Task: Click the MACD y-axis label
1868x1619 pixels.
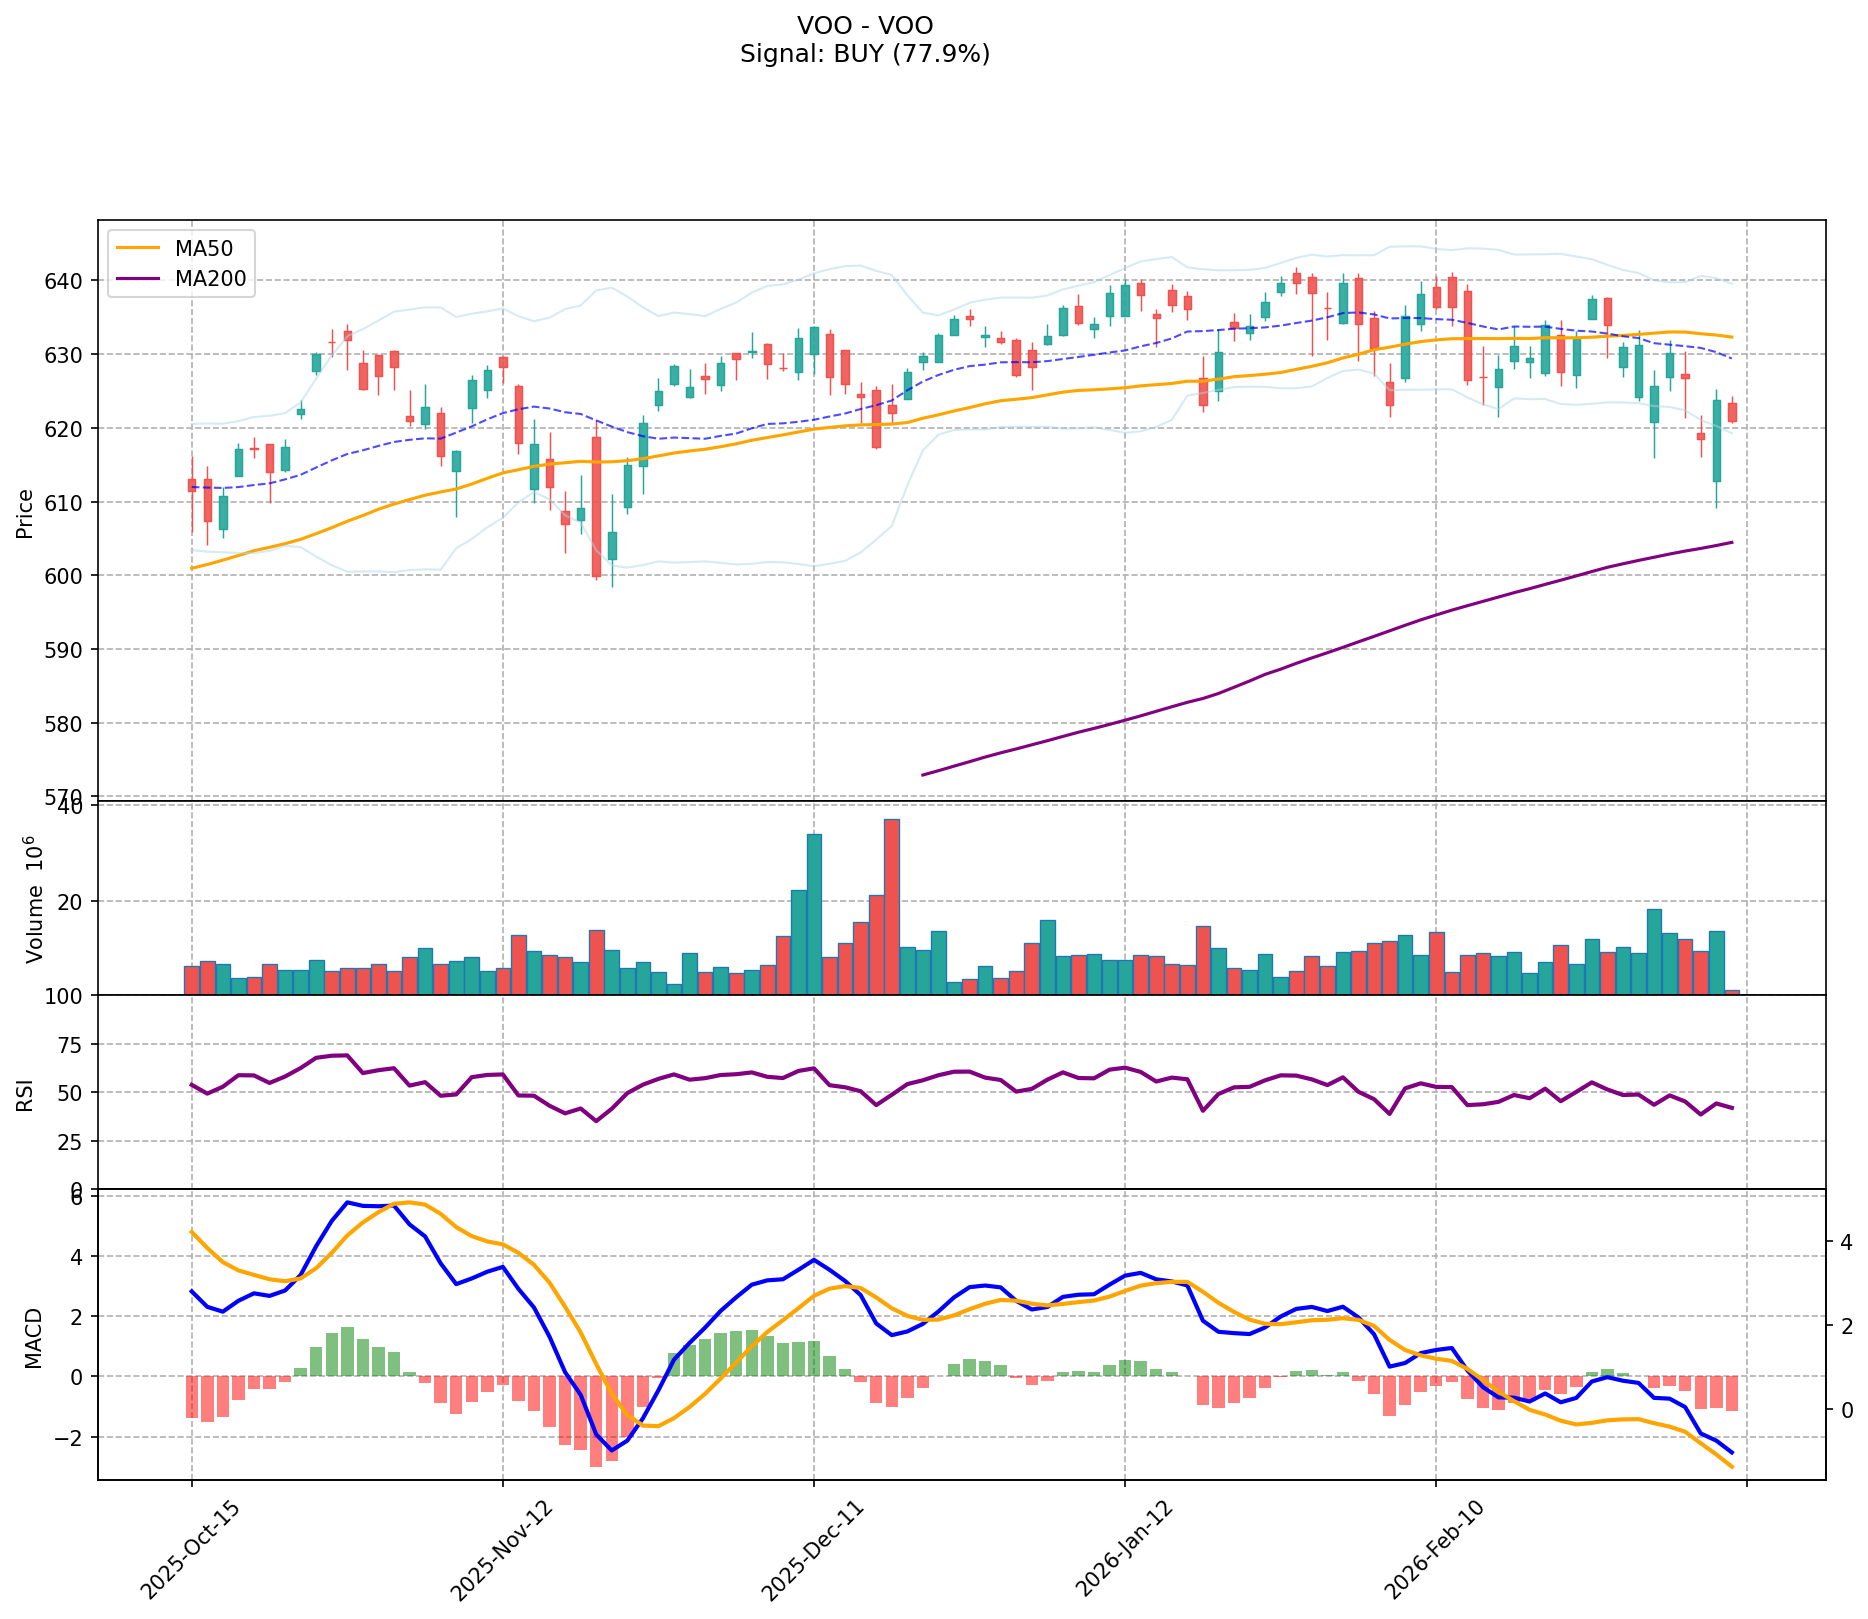Action: point(34,1337)
